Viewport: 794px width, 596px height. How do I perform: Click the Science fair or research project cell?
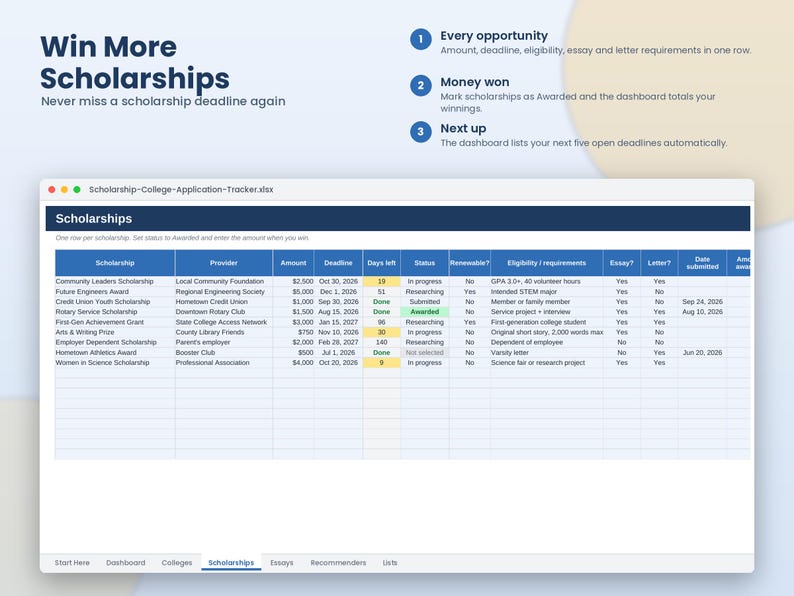546,363
